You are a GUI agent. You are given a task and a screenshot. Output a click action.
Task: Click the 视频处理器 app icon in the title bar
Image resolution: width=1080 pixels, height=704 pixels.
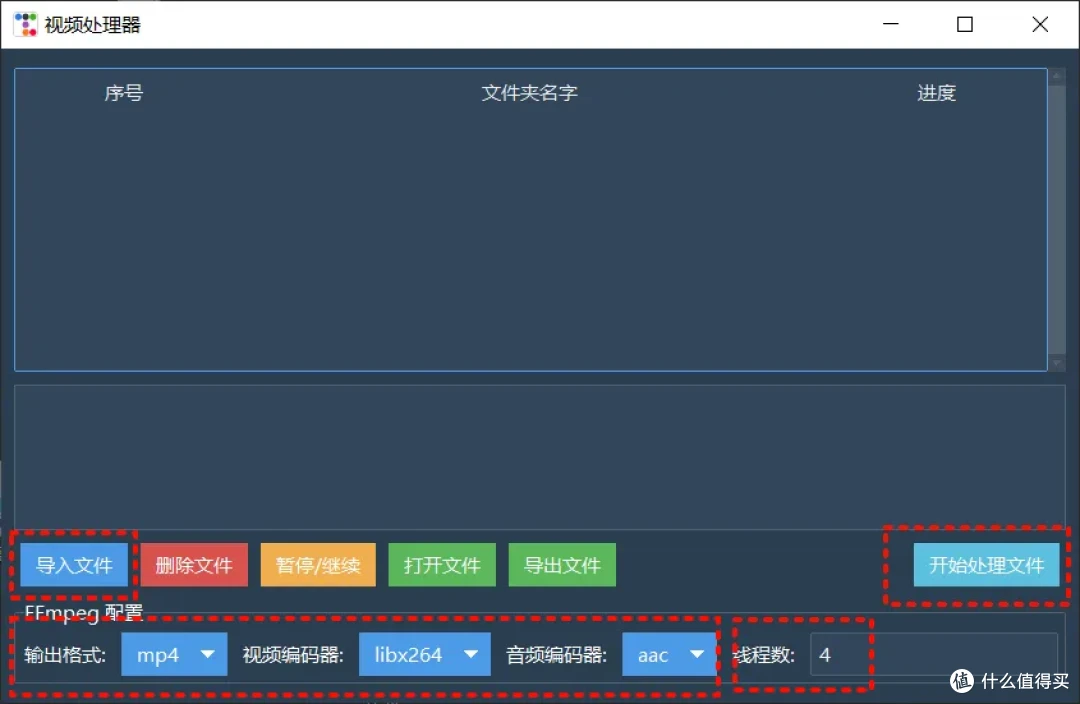coord(25,25)
